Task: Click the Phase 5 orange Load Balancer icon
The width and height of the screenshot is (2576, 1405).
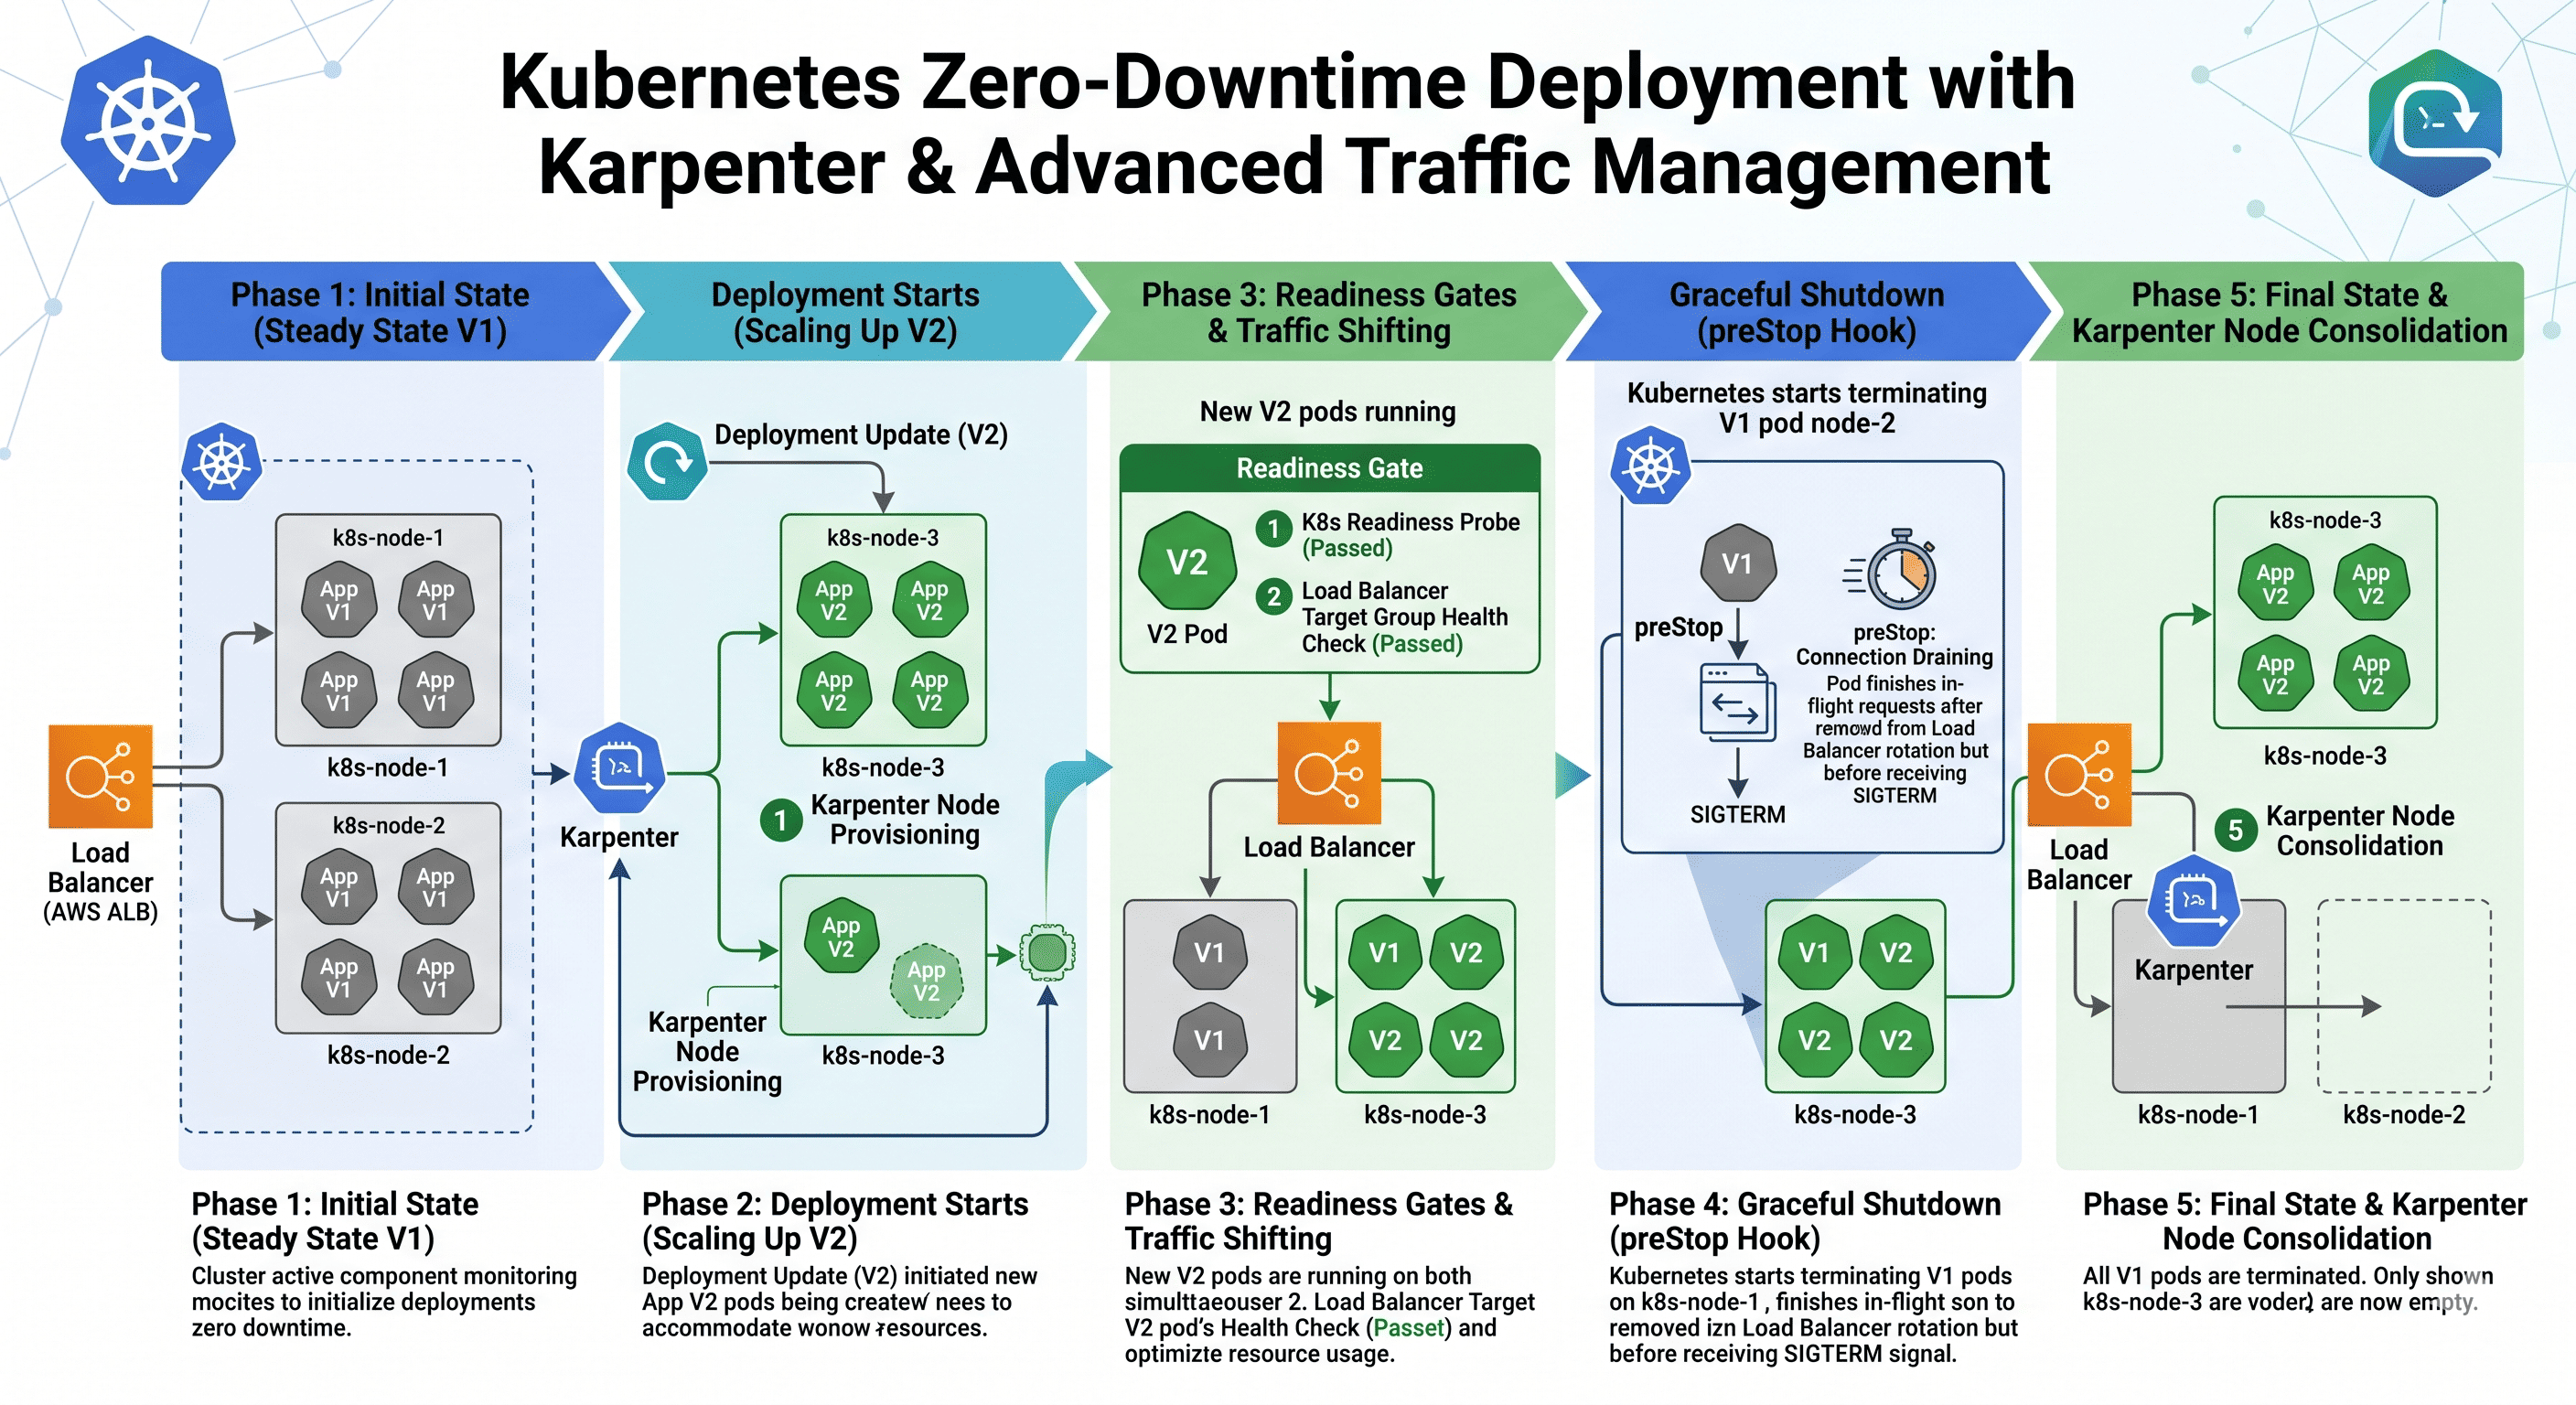Action: (2079, 774)
